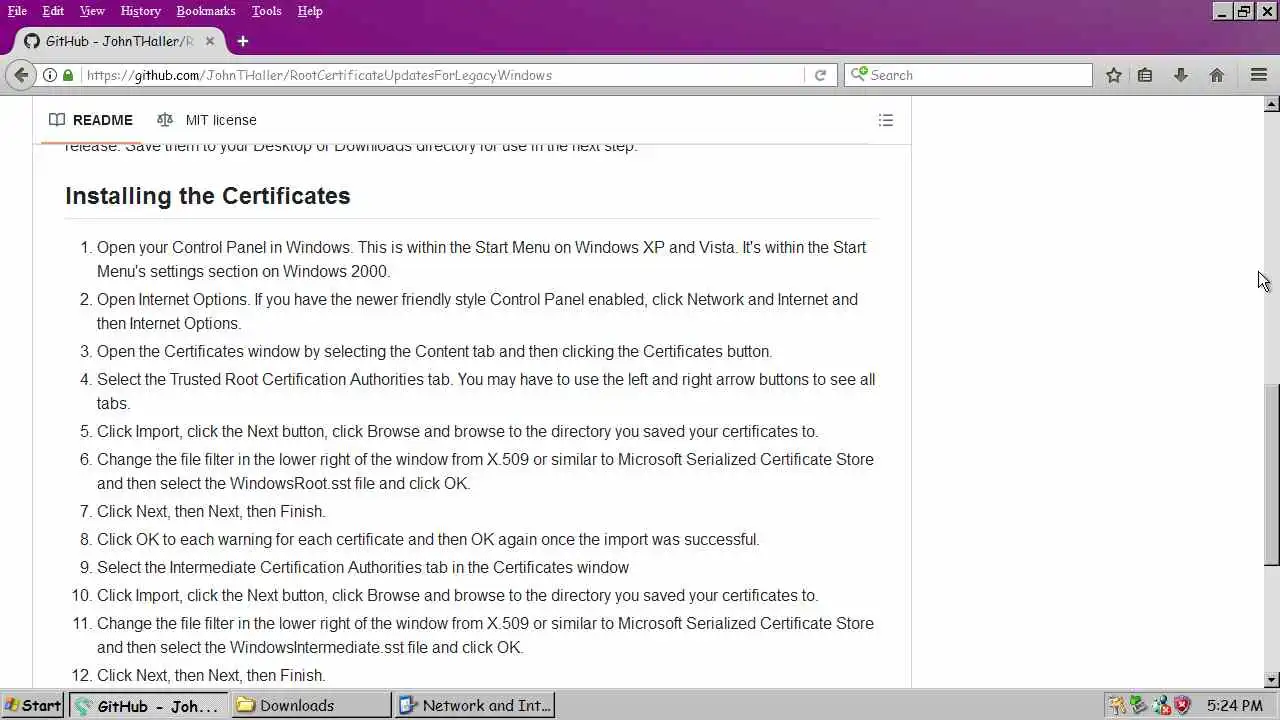Open the File menu

tap(17, 11)
